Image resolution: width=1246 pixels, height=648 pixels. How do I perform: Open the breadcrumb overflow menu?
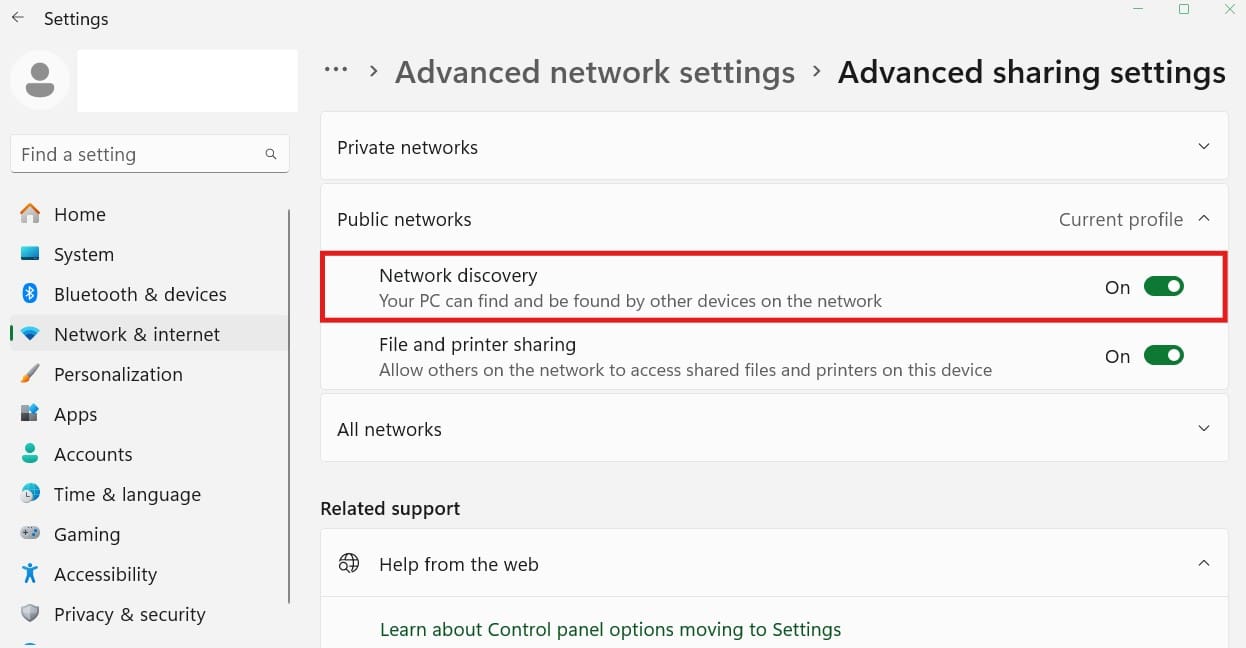(x=336, y=70)
